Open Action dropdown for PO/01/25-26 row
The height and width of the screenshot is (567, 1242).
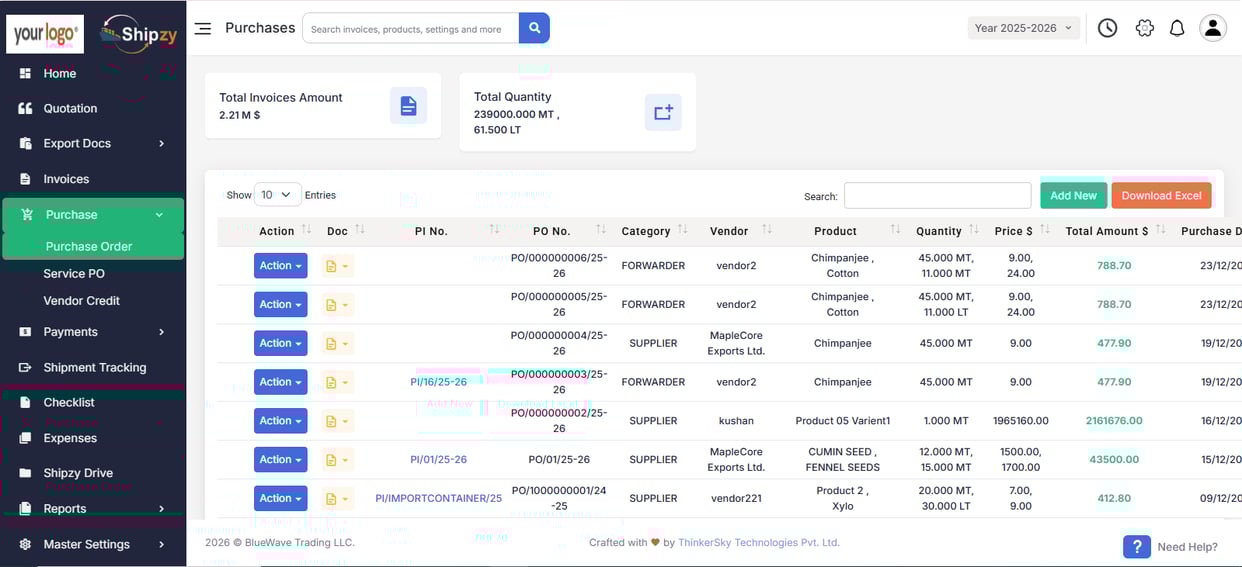280,460
